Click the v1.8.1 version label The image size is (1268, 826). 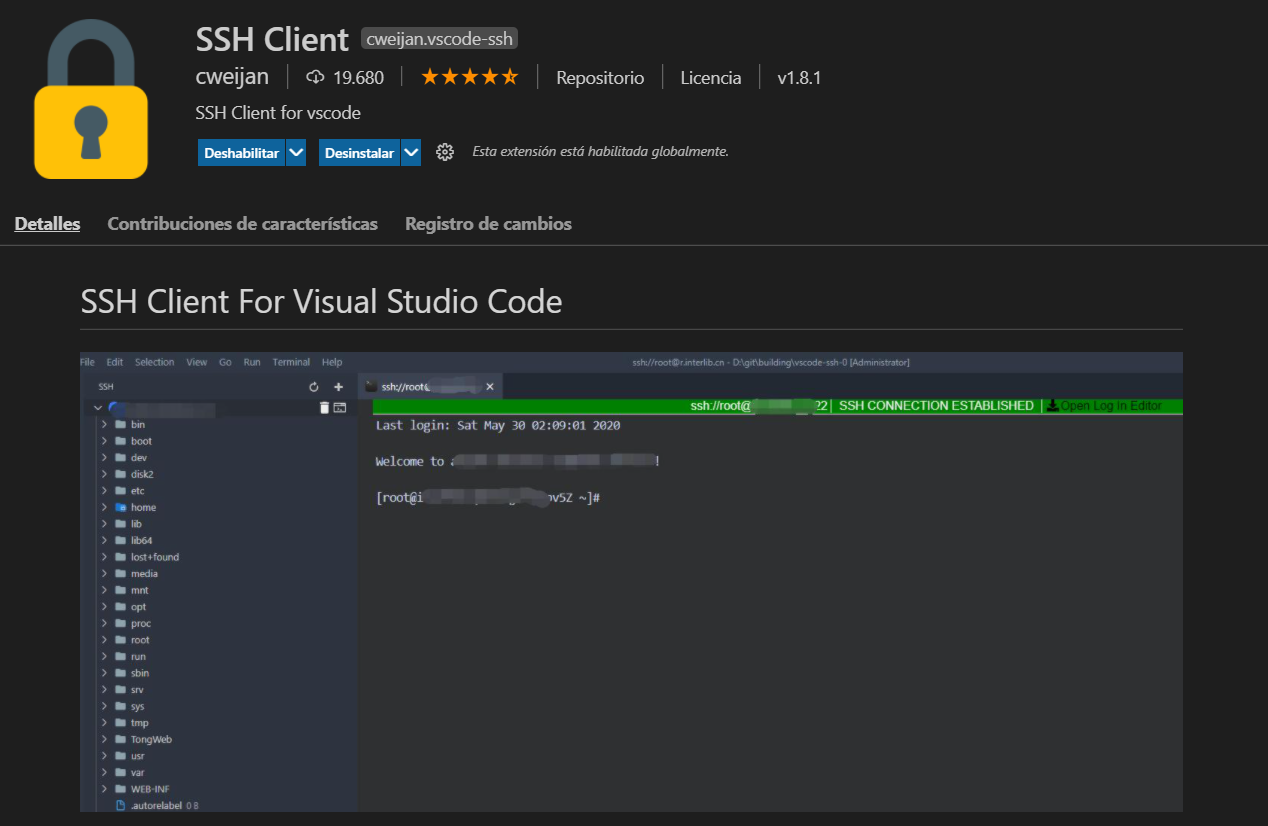click(x=799, y=77)
